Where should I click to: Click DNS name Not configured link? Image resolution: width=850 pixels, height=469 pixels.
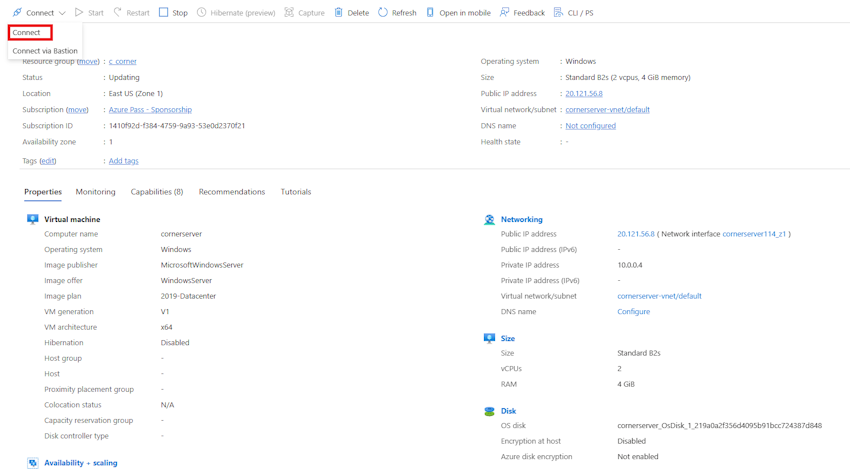(590, 126)
